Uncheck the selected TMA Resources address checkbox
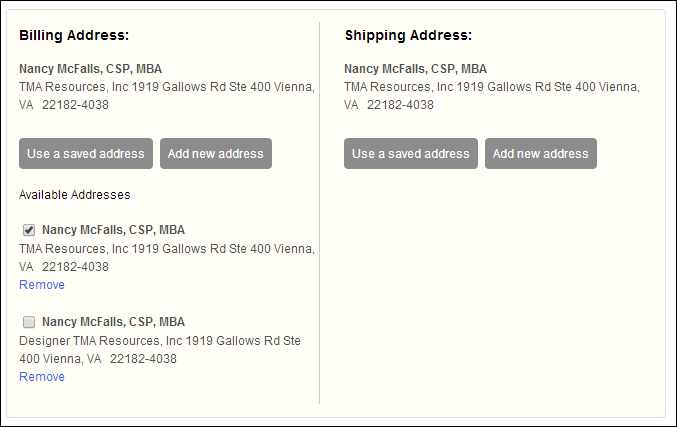Image resolution: width=677 pixels, height=427 pixels. 29,230
